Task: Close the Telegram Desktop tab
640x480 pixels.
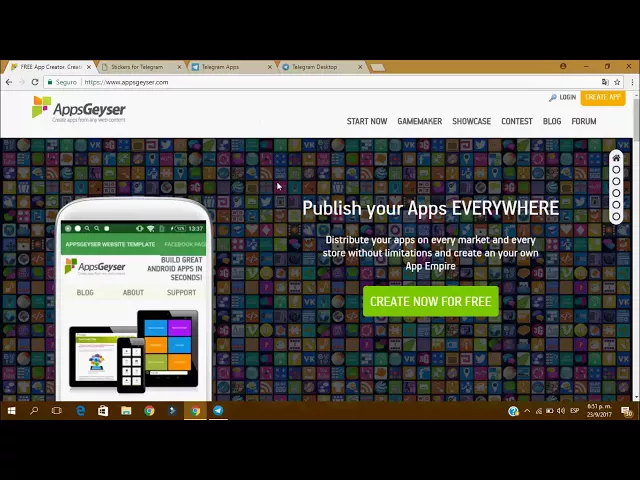Action: pyautogui.click(x=360, y=67)
